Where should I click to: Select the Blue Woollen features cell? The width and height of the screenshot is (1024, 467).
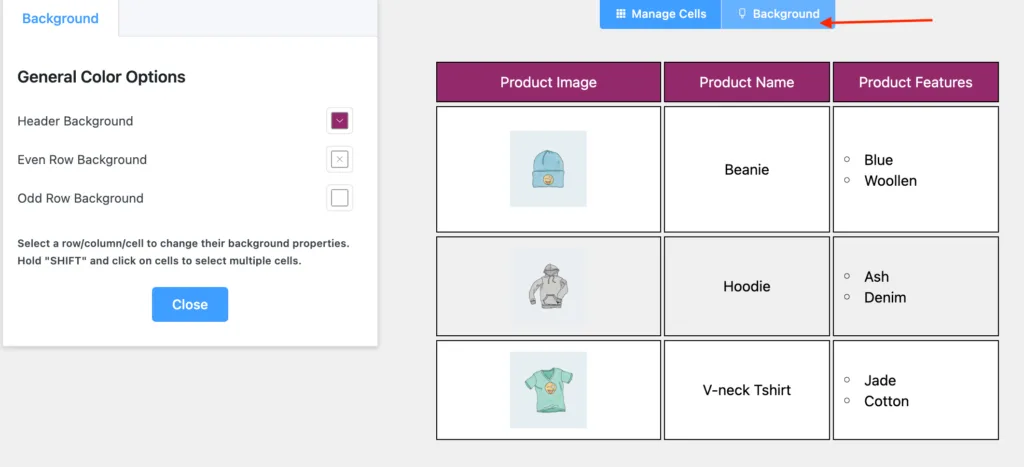pyautogui.click(x=916, y=169)
